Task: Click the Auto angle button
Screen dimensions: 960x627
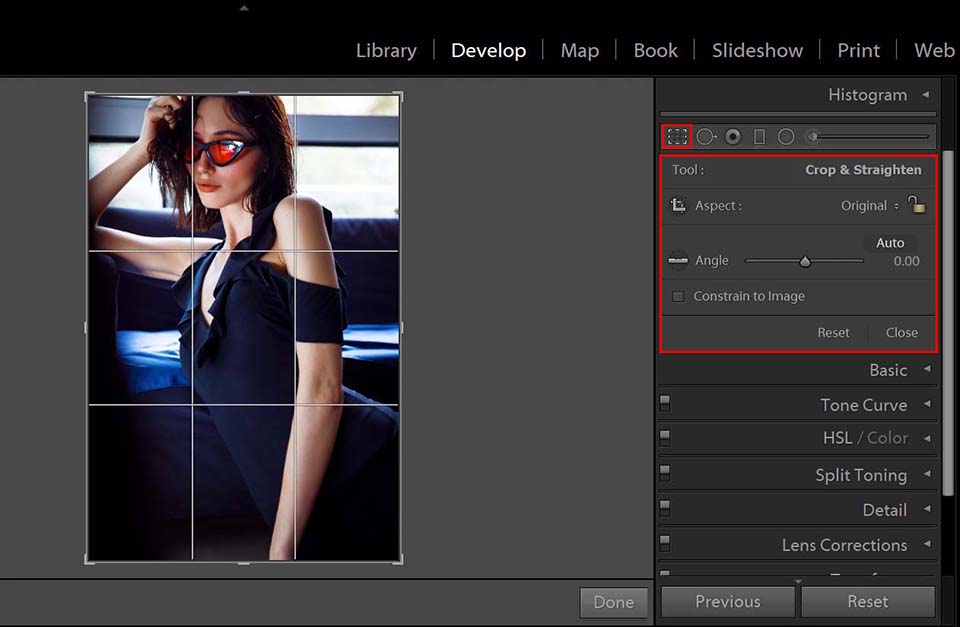Action: [x=890, y=242]
